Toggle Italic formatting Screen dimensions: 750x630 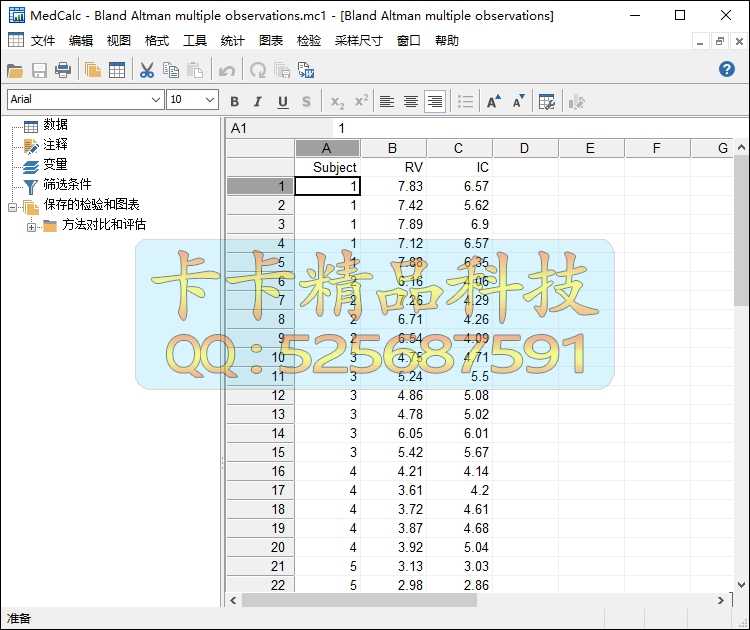(x=258, y=102)
